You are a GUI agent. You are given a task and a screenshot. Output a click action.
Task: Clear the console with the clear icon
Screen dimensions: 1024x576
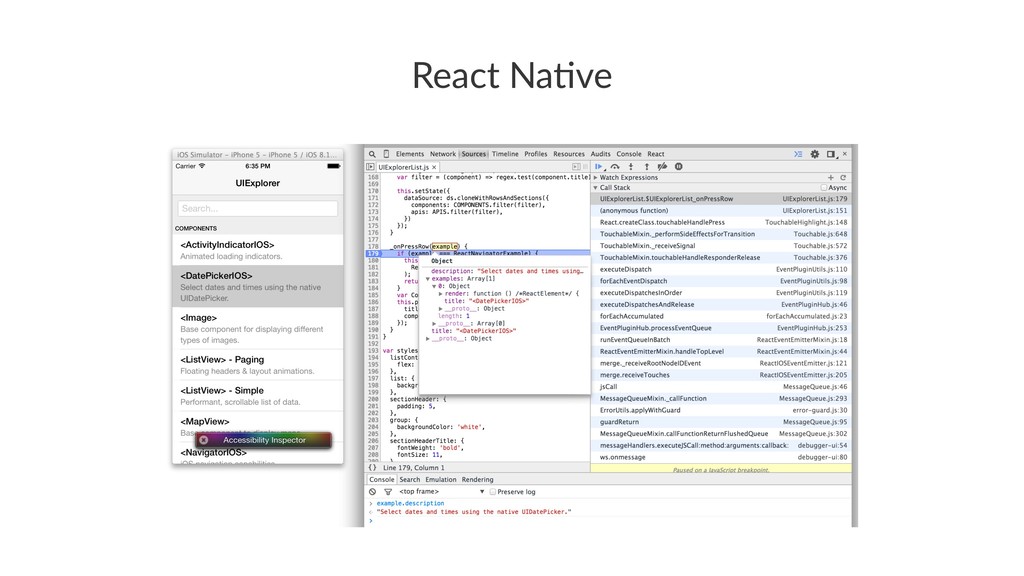click(373, 492)
